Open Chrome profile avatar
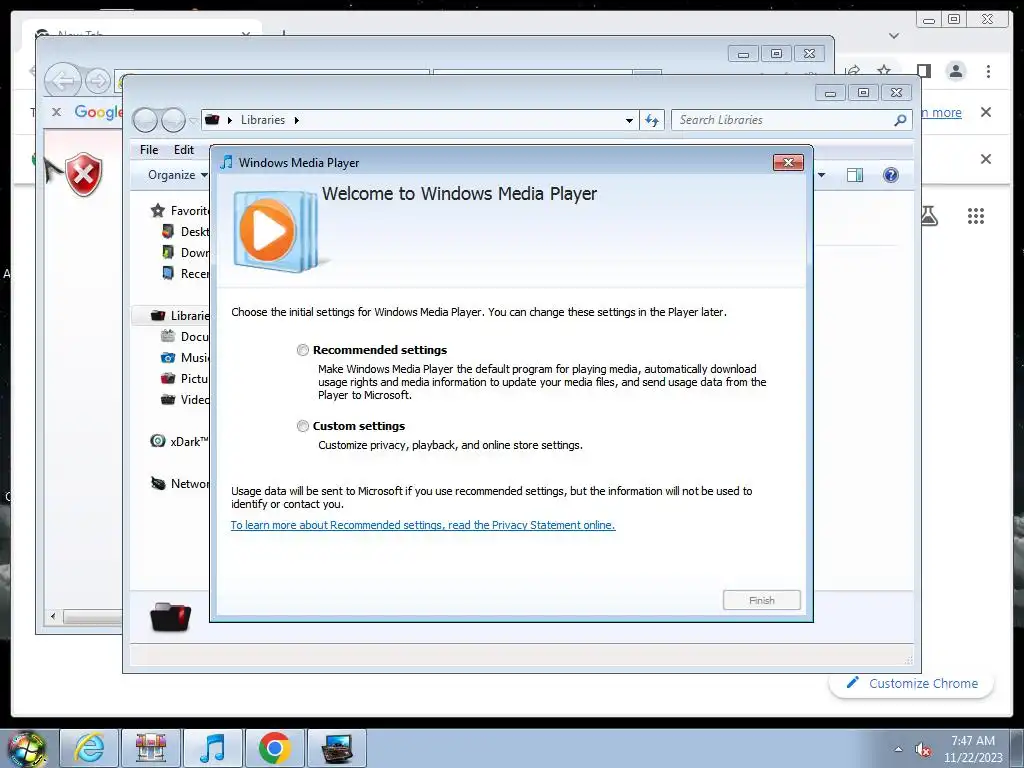The width and height of the screenshot is (1024, 768). tap(955, 71)
